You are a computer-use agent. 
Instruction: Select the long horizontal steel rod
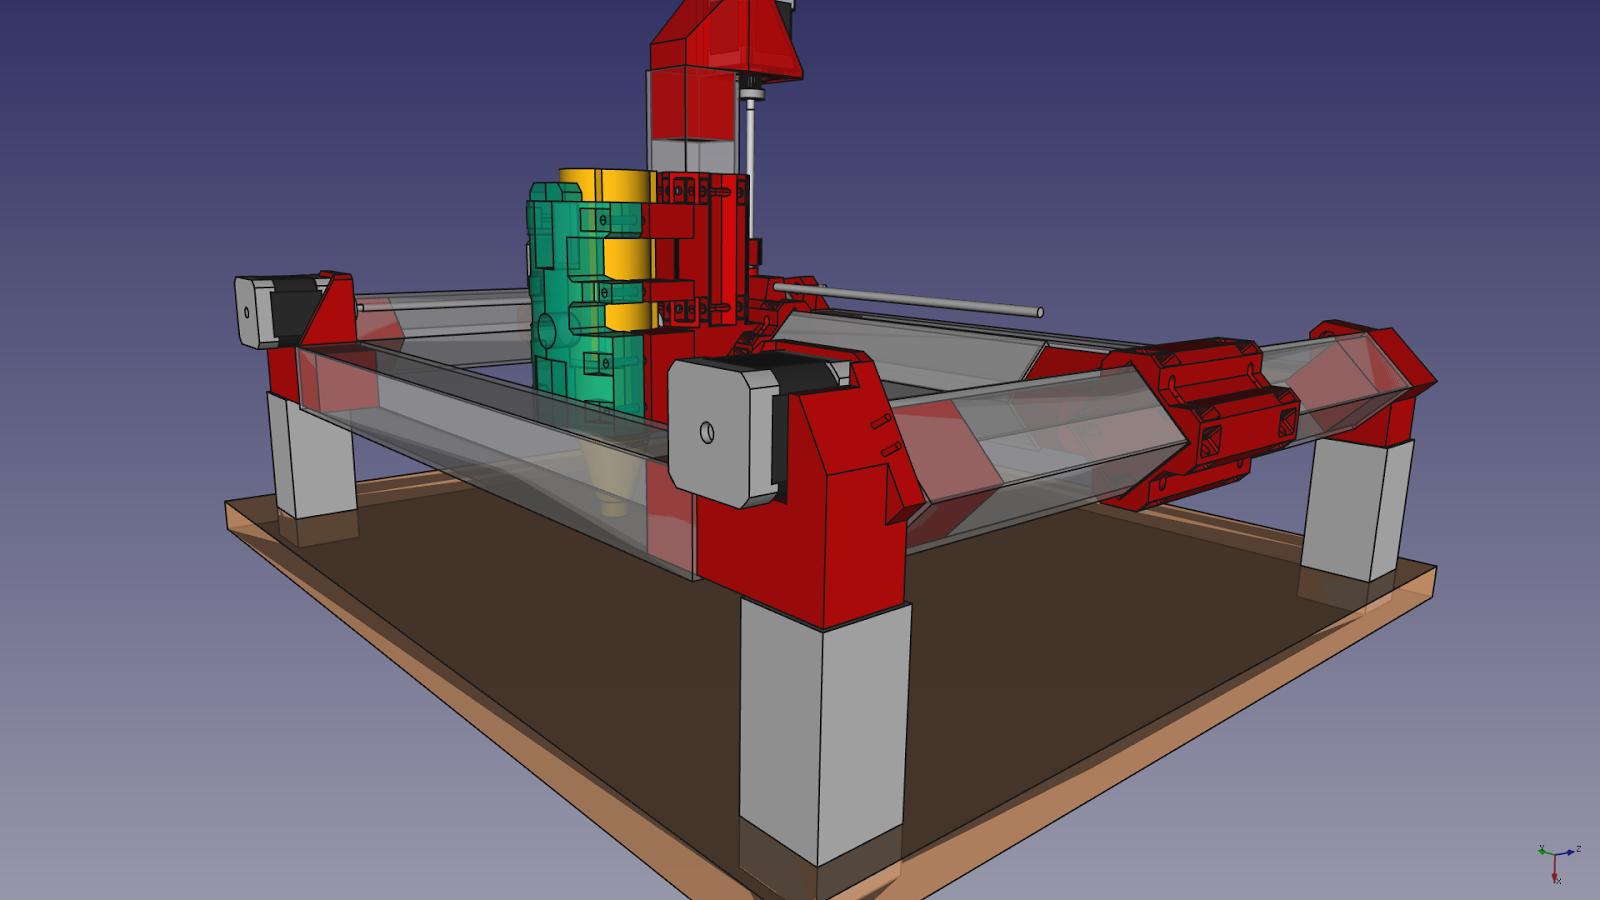pyautogui.click(x=908, y=300)
